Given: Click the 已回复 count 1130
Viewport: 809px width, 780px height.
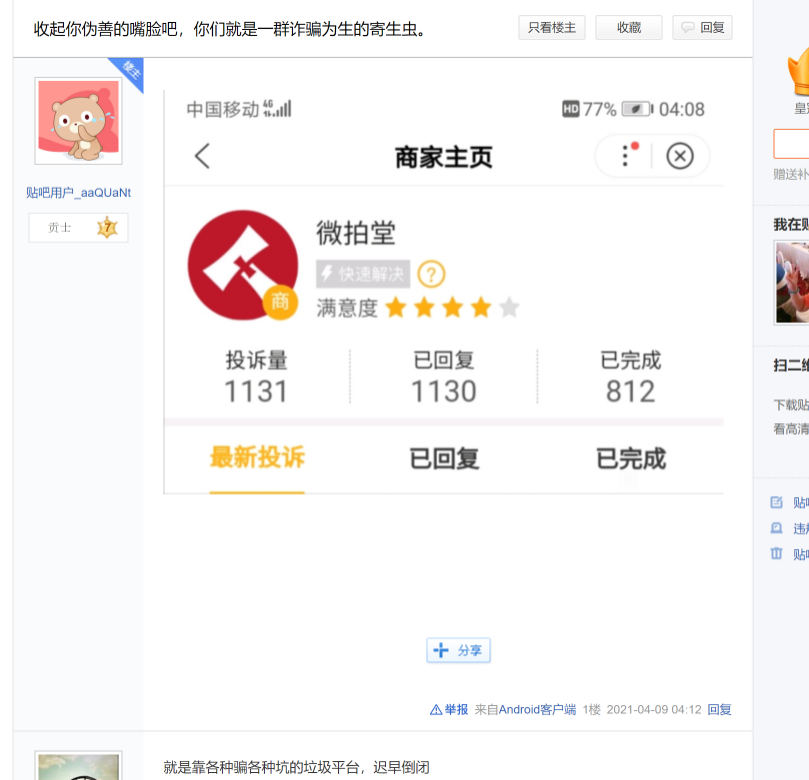Looking at the screenshot, I should pos(444,391).
